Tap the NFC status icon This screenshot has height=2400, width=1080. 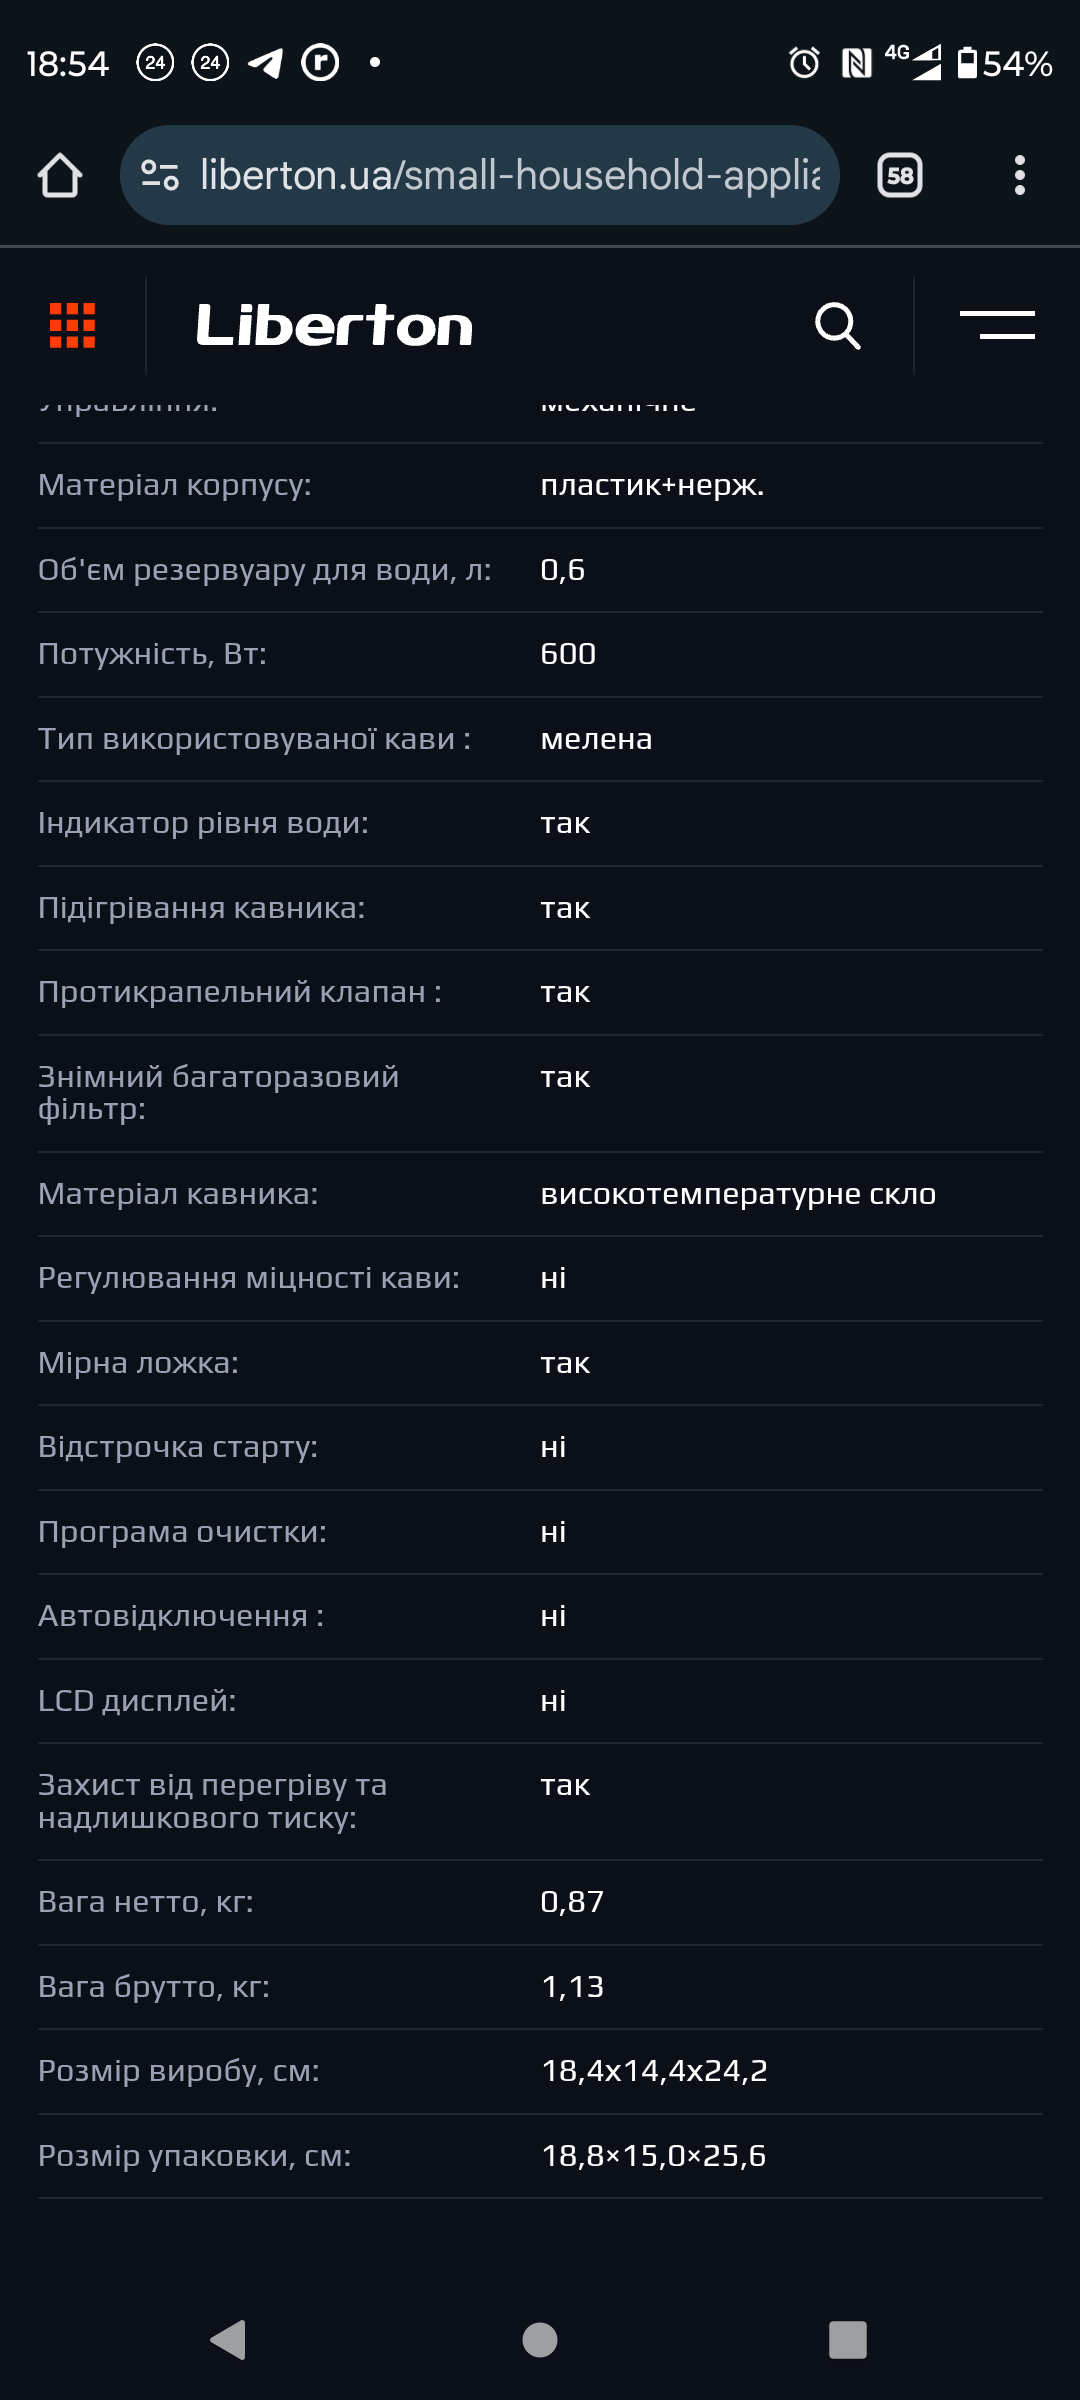[x=856, y=63]
